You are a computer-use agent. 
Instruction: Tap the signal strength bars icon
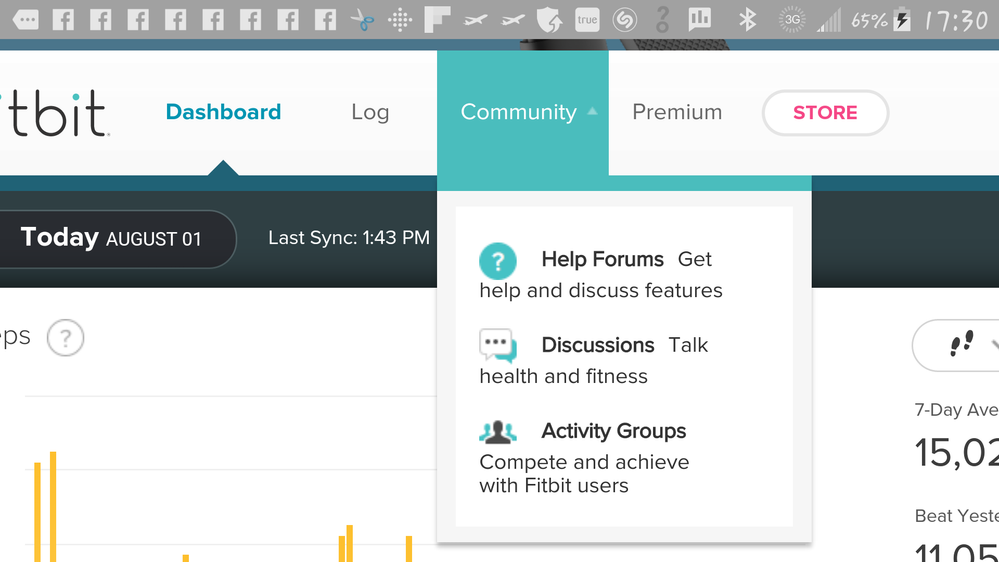coord(829,20)
